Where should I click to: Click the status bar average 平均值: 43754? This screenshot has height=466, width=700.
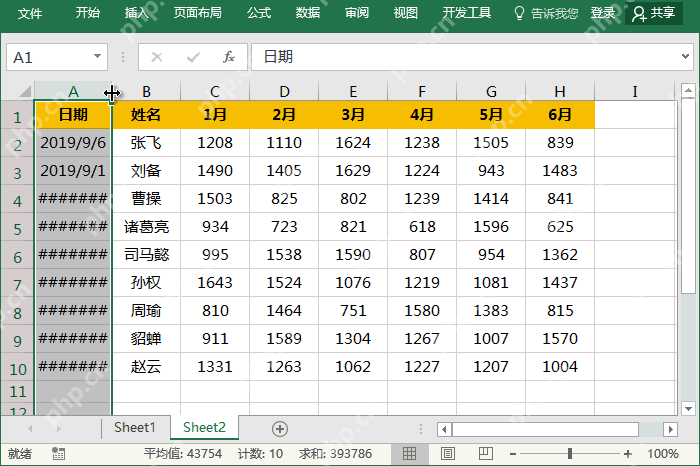(183, 454)
